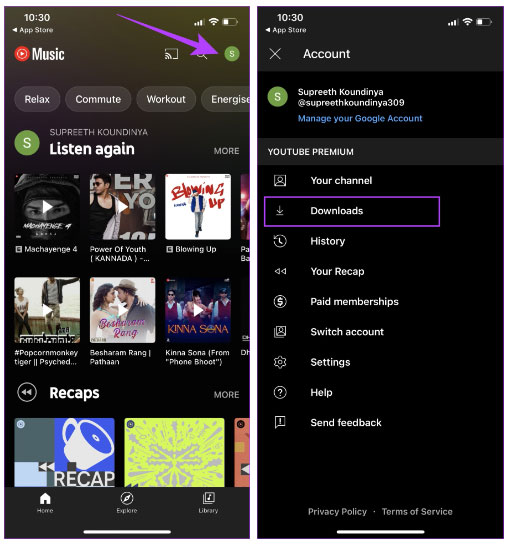The width and height of the screenshot is (510, 548).
Task: Tap the Paid memberships dollar icon
Action: click(x=280, y=301)
